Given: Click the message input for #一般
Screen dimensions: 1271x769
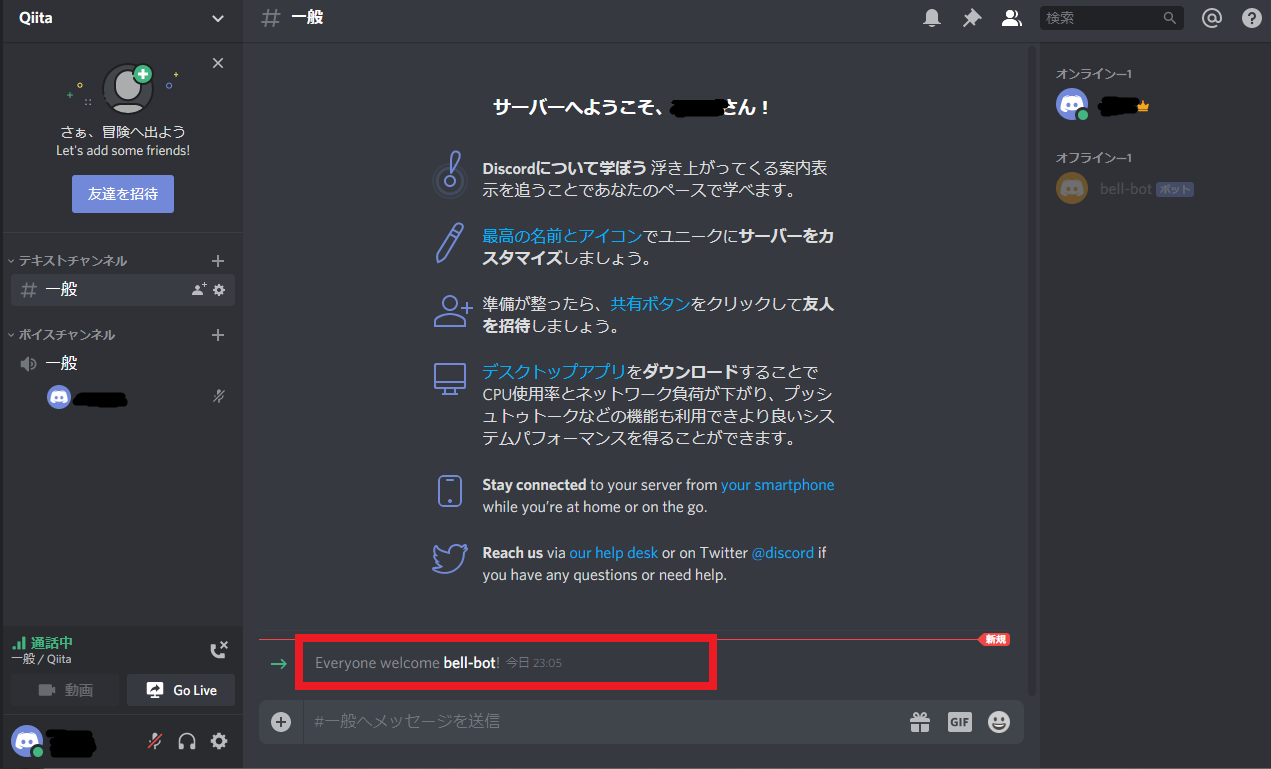Looking at the screenshot, I should (600, 721).
